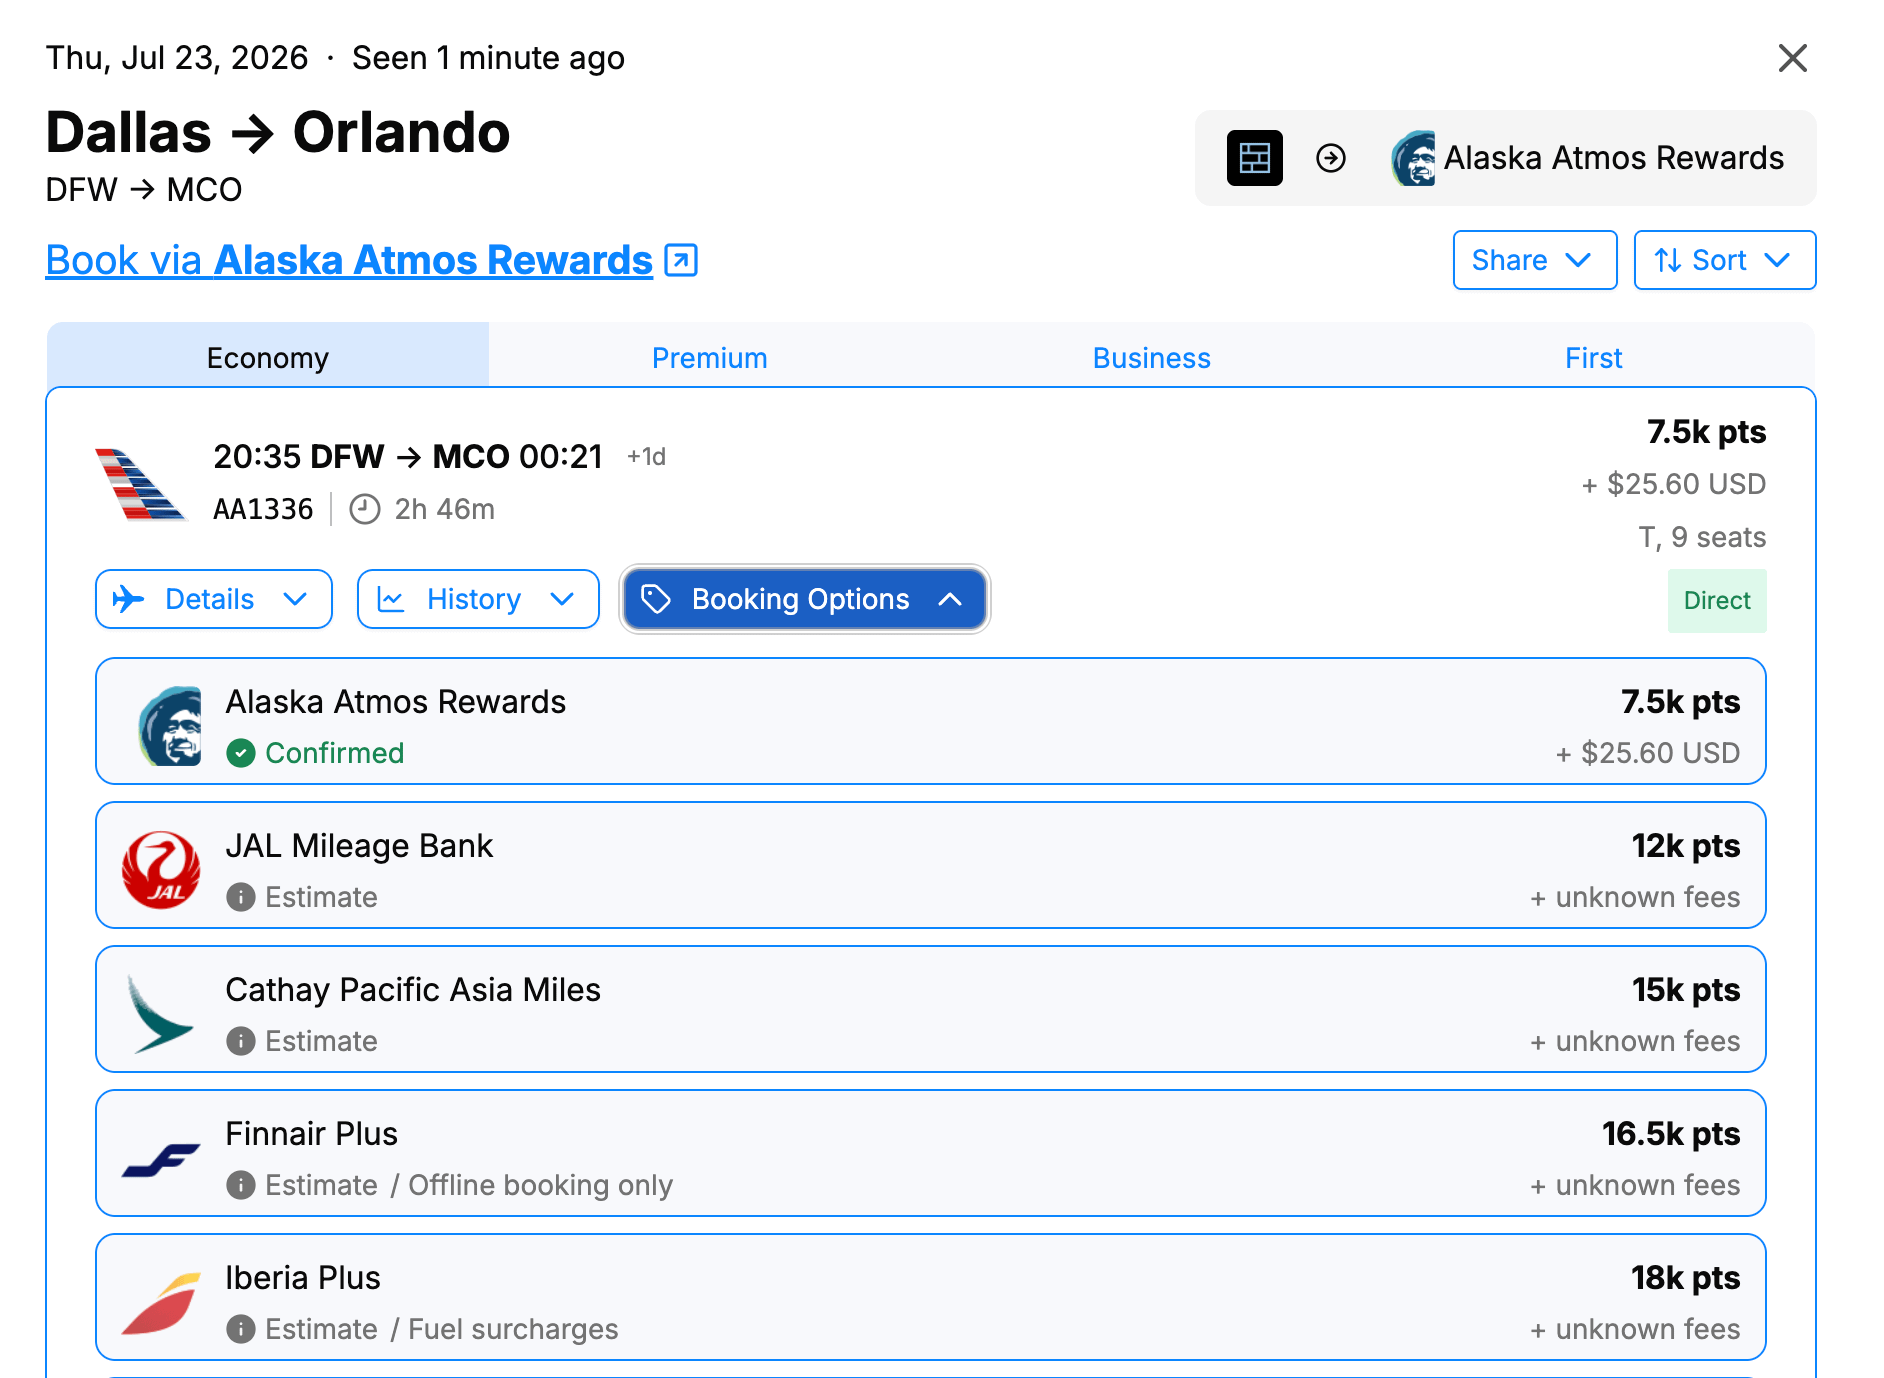
Task: Select the Economy cabin tab
Action: [268, 357]
